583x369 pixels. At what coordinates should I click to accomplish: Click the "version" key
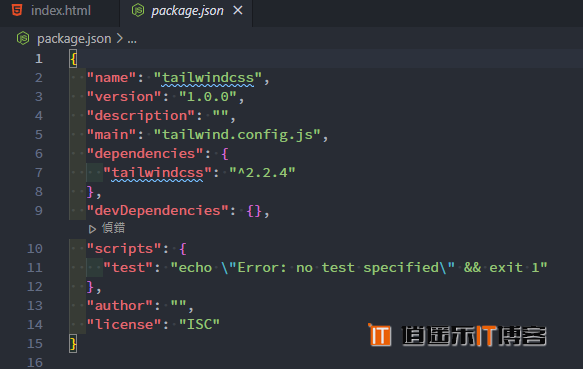tap(124, 97)
